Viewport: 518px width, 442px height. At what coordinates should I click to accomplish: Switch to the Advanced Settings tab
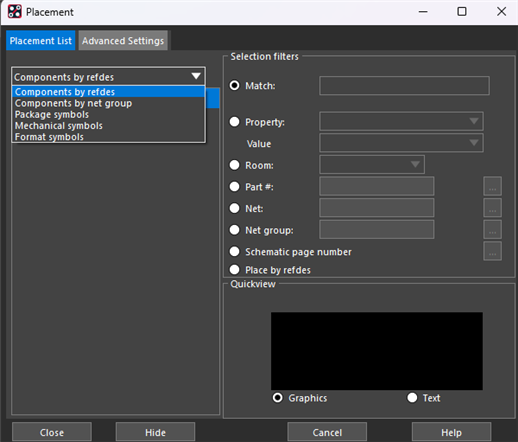coord(123,41)
